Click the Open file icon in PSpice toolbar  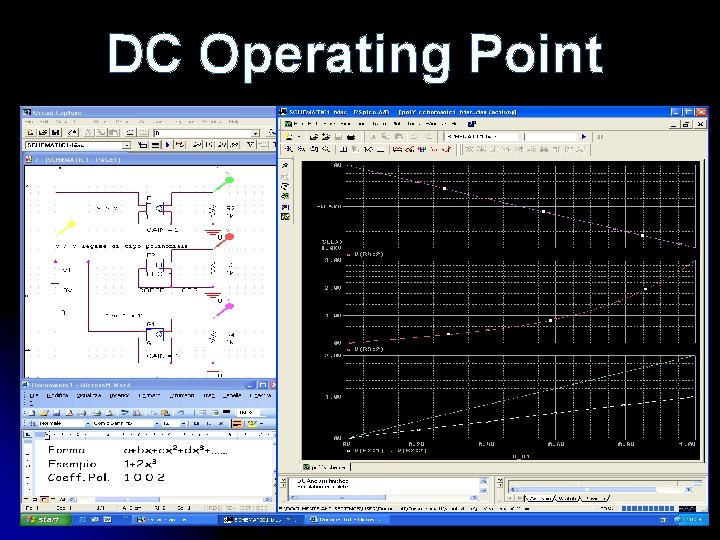(314, 136)
